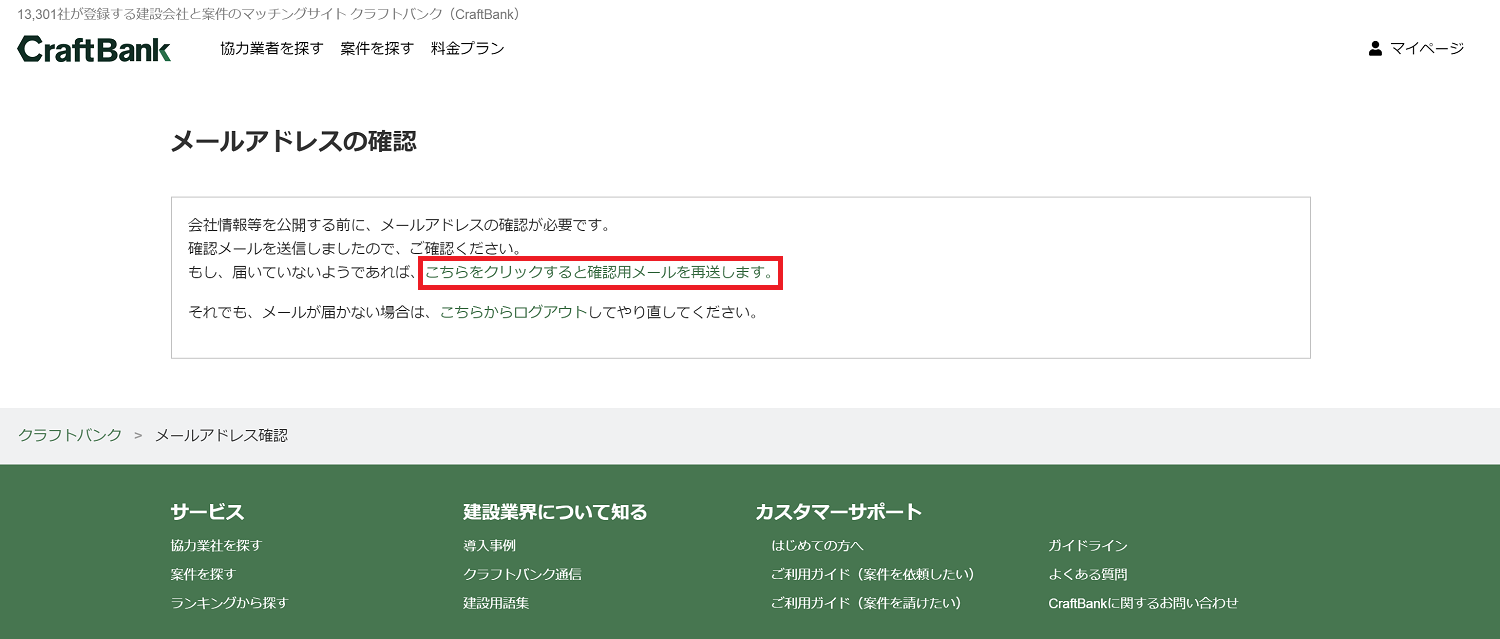Open 案件を探す in the top navigation
The width and height of the screenshot is (1500, 639).
376,47
